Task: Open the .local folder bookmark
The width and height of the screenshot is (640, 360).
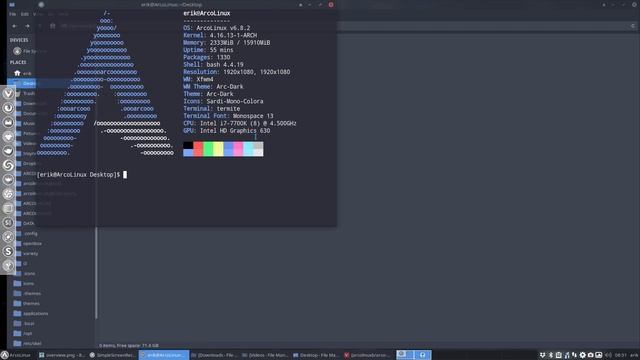Action: [24, 323]
